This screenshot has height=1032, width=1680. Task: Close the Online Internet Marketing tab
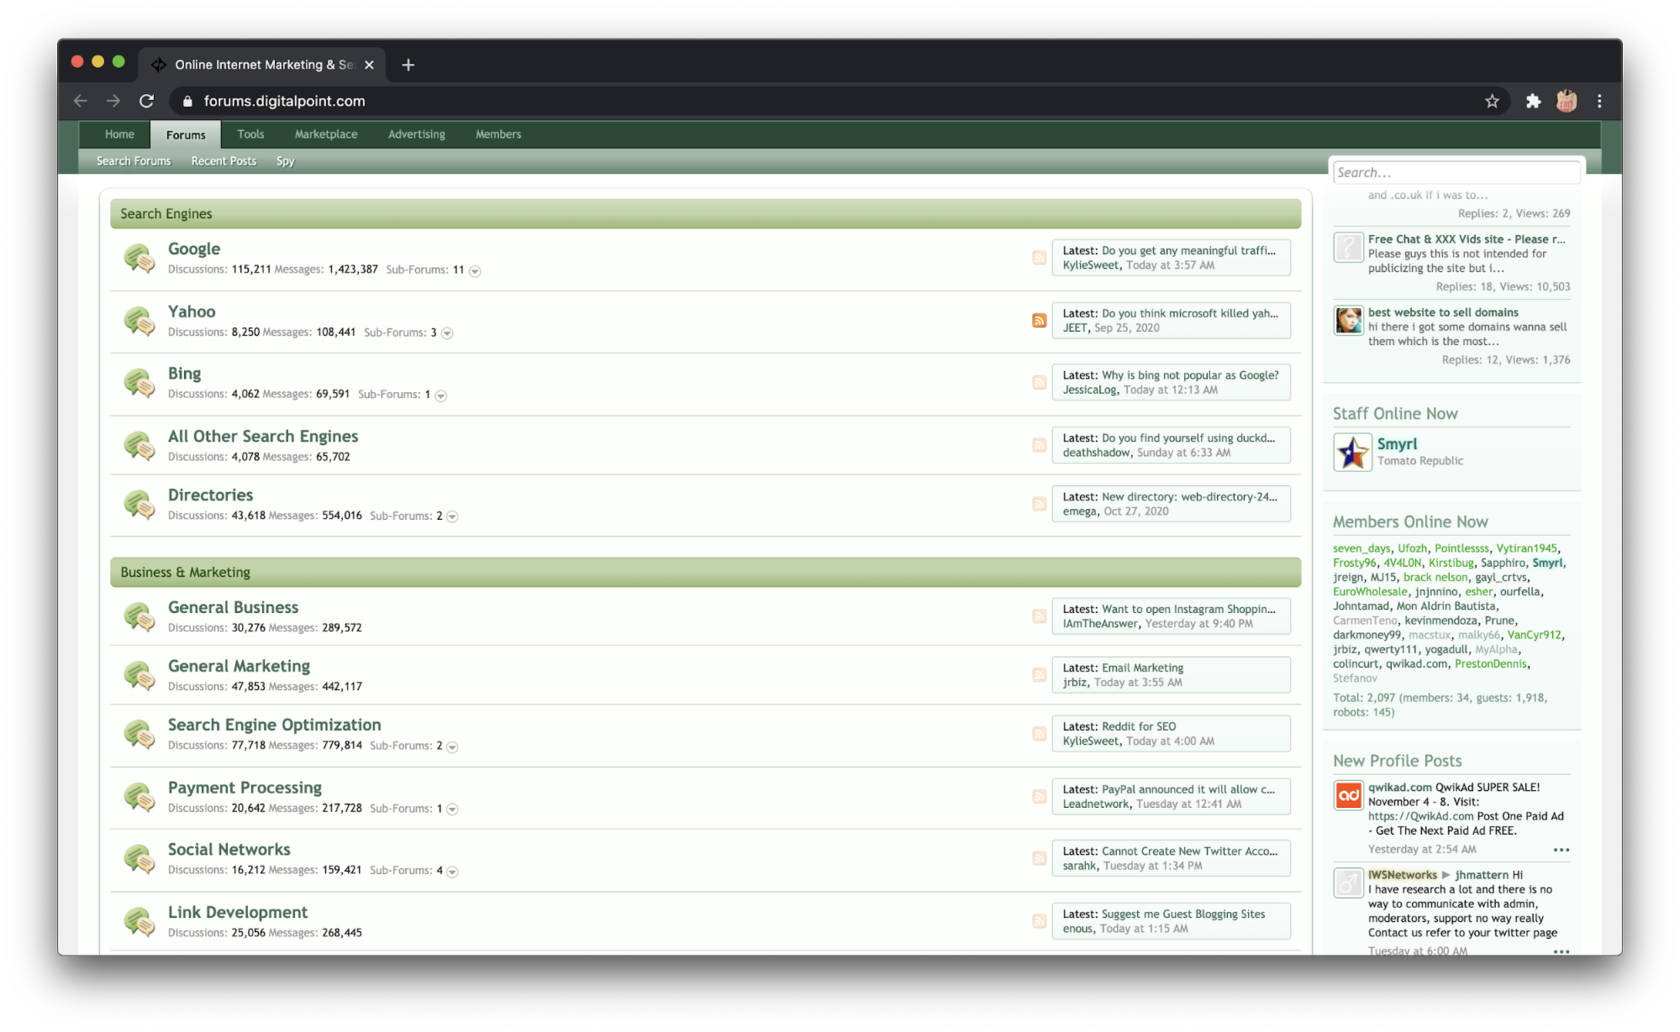point(369,65)
